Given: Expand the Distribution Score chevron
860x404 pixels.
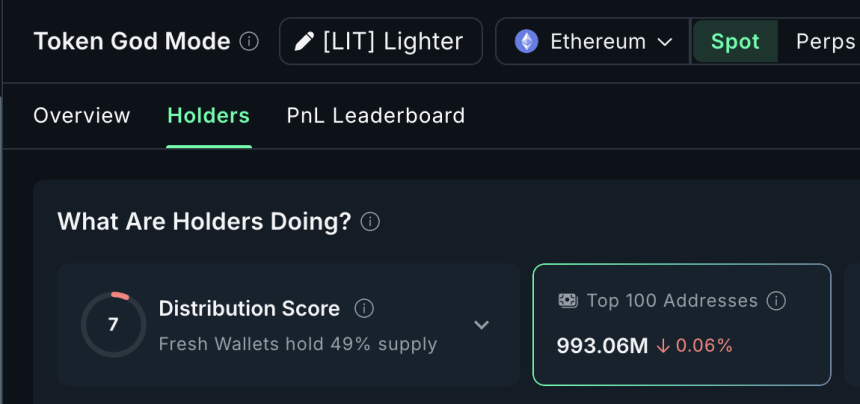Looking at the screenshot, I should (x=481, y=325).
